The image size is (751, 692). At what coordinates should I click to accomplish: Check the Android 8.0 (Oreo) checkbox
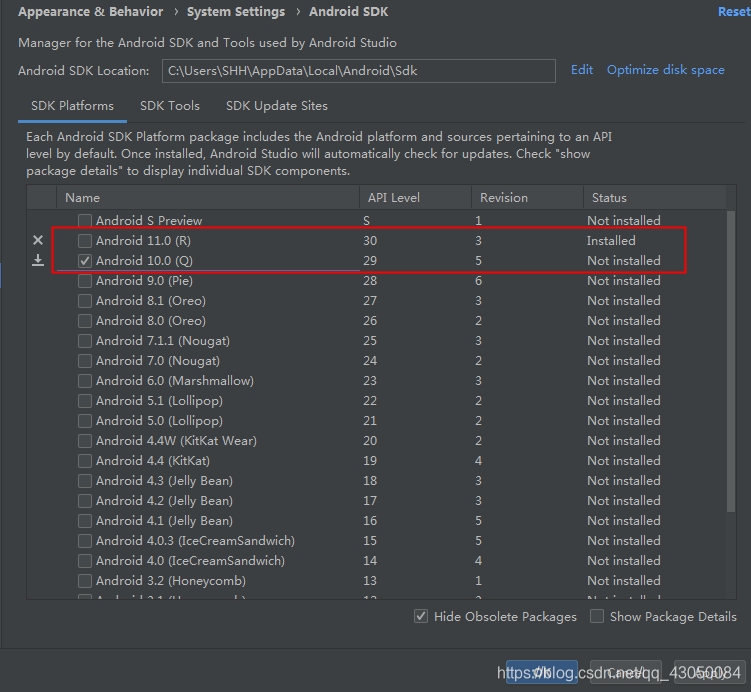tap(85, 320)
